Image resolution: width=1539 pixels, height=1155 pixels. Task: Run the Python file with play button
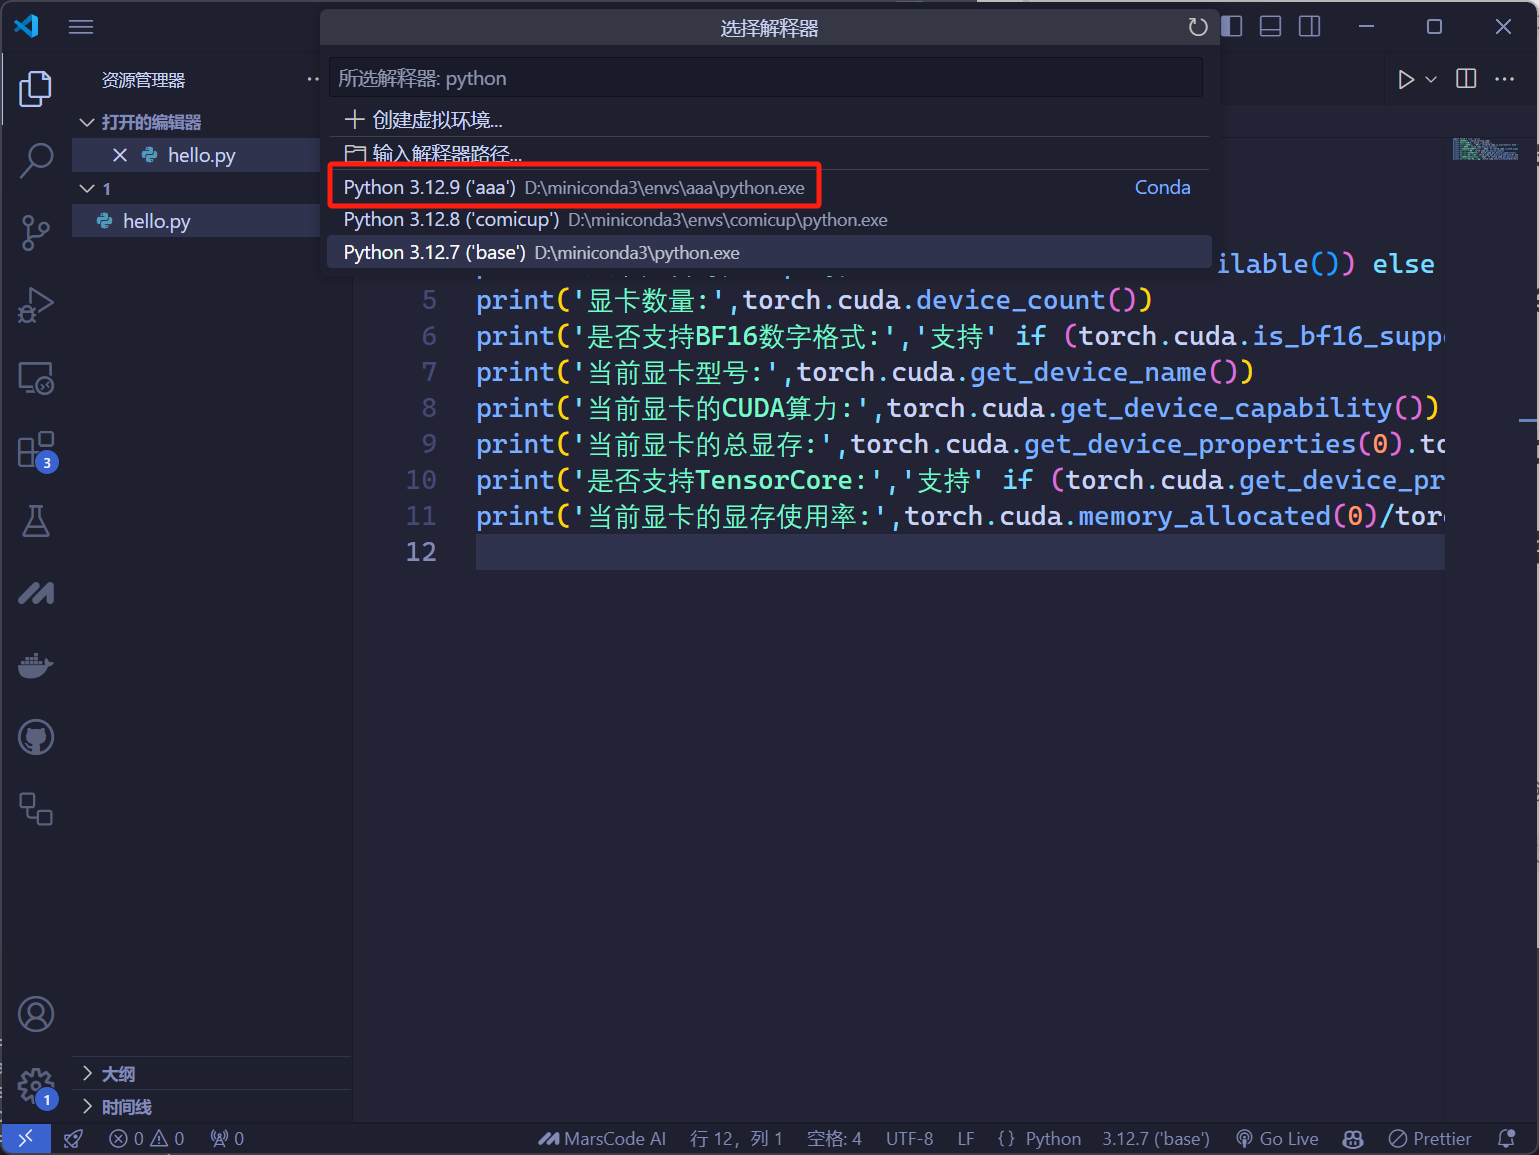(1405, 79)
